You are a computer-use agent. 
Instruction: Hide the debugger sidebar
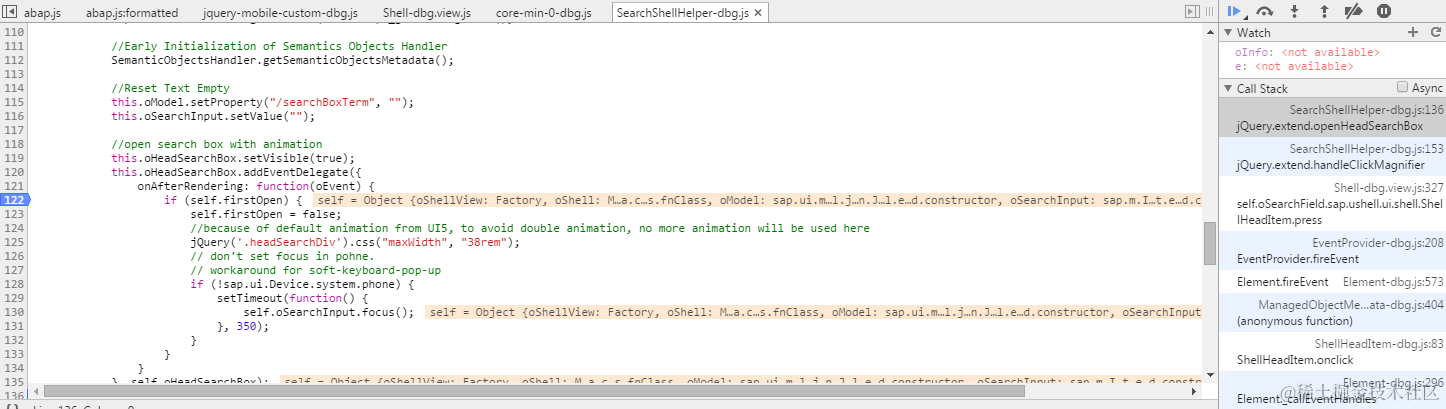1194,11
